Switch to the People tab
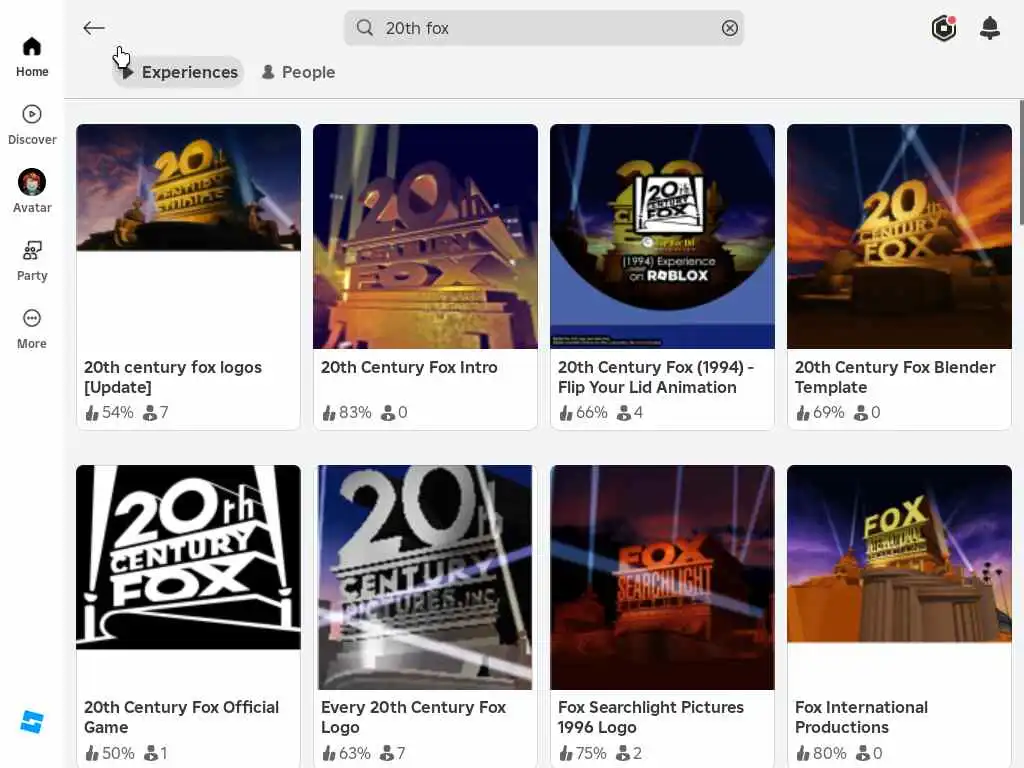Screen dimensions: 1024x768 298,72
